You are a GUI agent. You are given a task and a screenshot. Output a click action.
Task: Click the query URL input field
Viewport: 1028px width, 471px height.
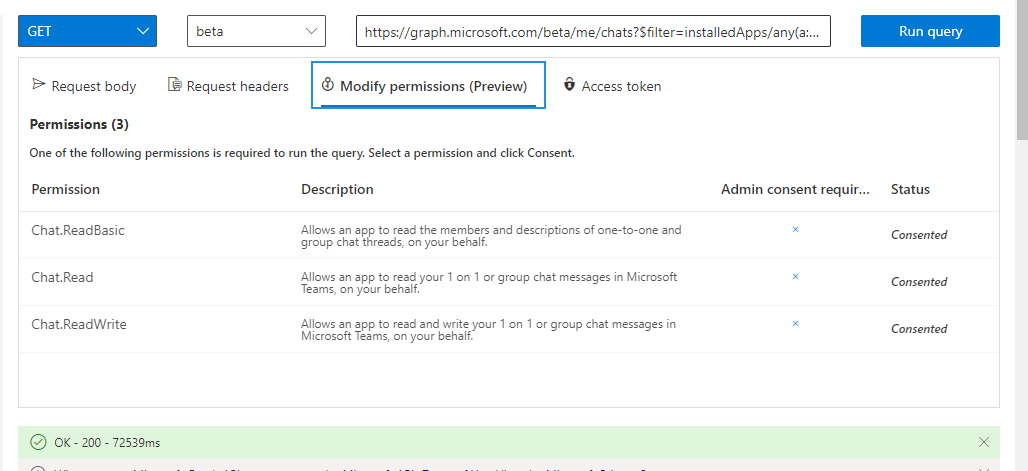[593, 31]
